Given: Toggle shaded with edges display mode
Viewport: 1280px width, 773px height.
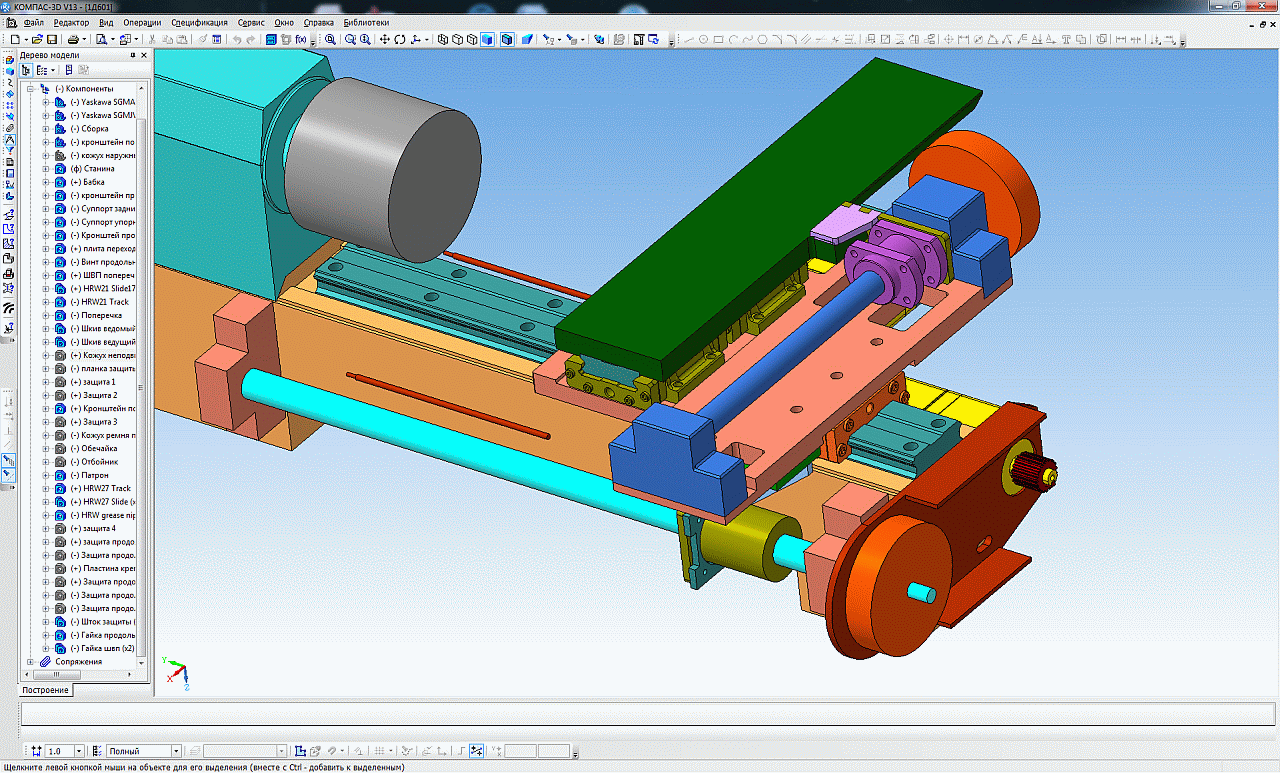Looking at the screenshot, I should tap(507, 39).
